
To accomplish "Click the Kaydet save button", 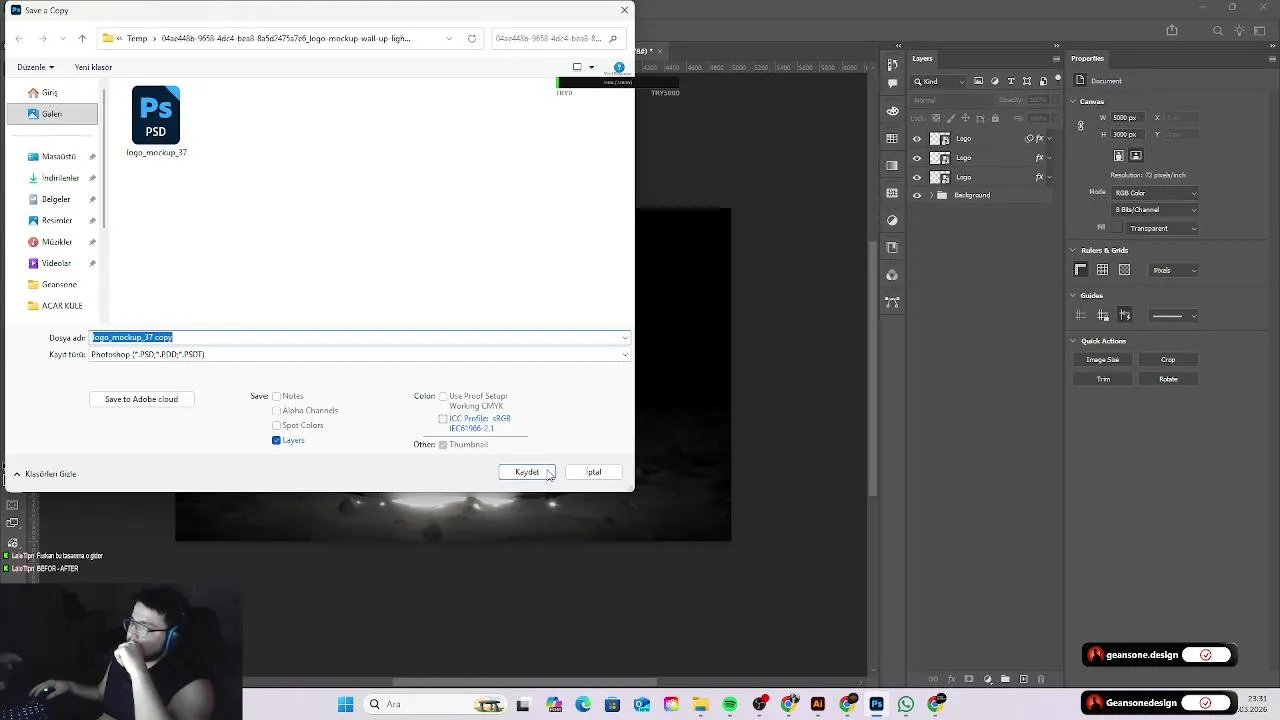I will point(527,472).
